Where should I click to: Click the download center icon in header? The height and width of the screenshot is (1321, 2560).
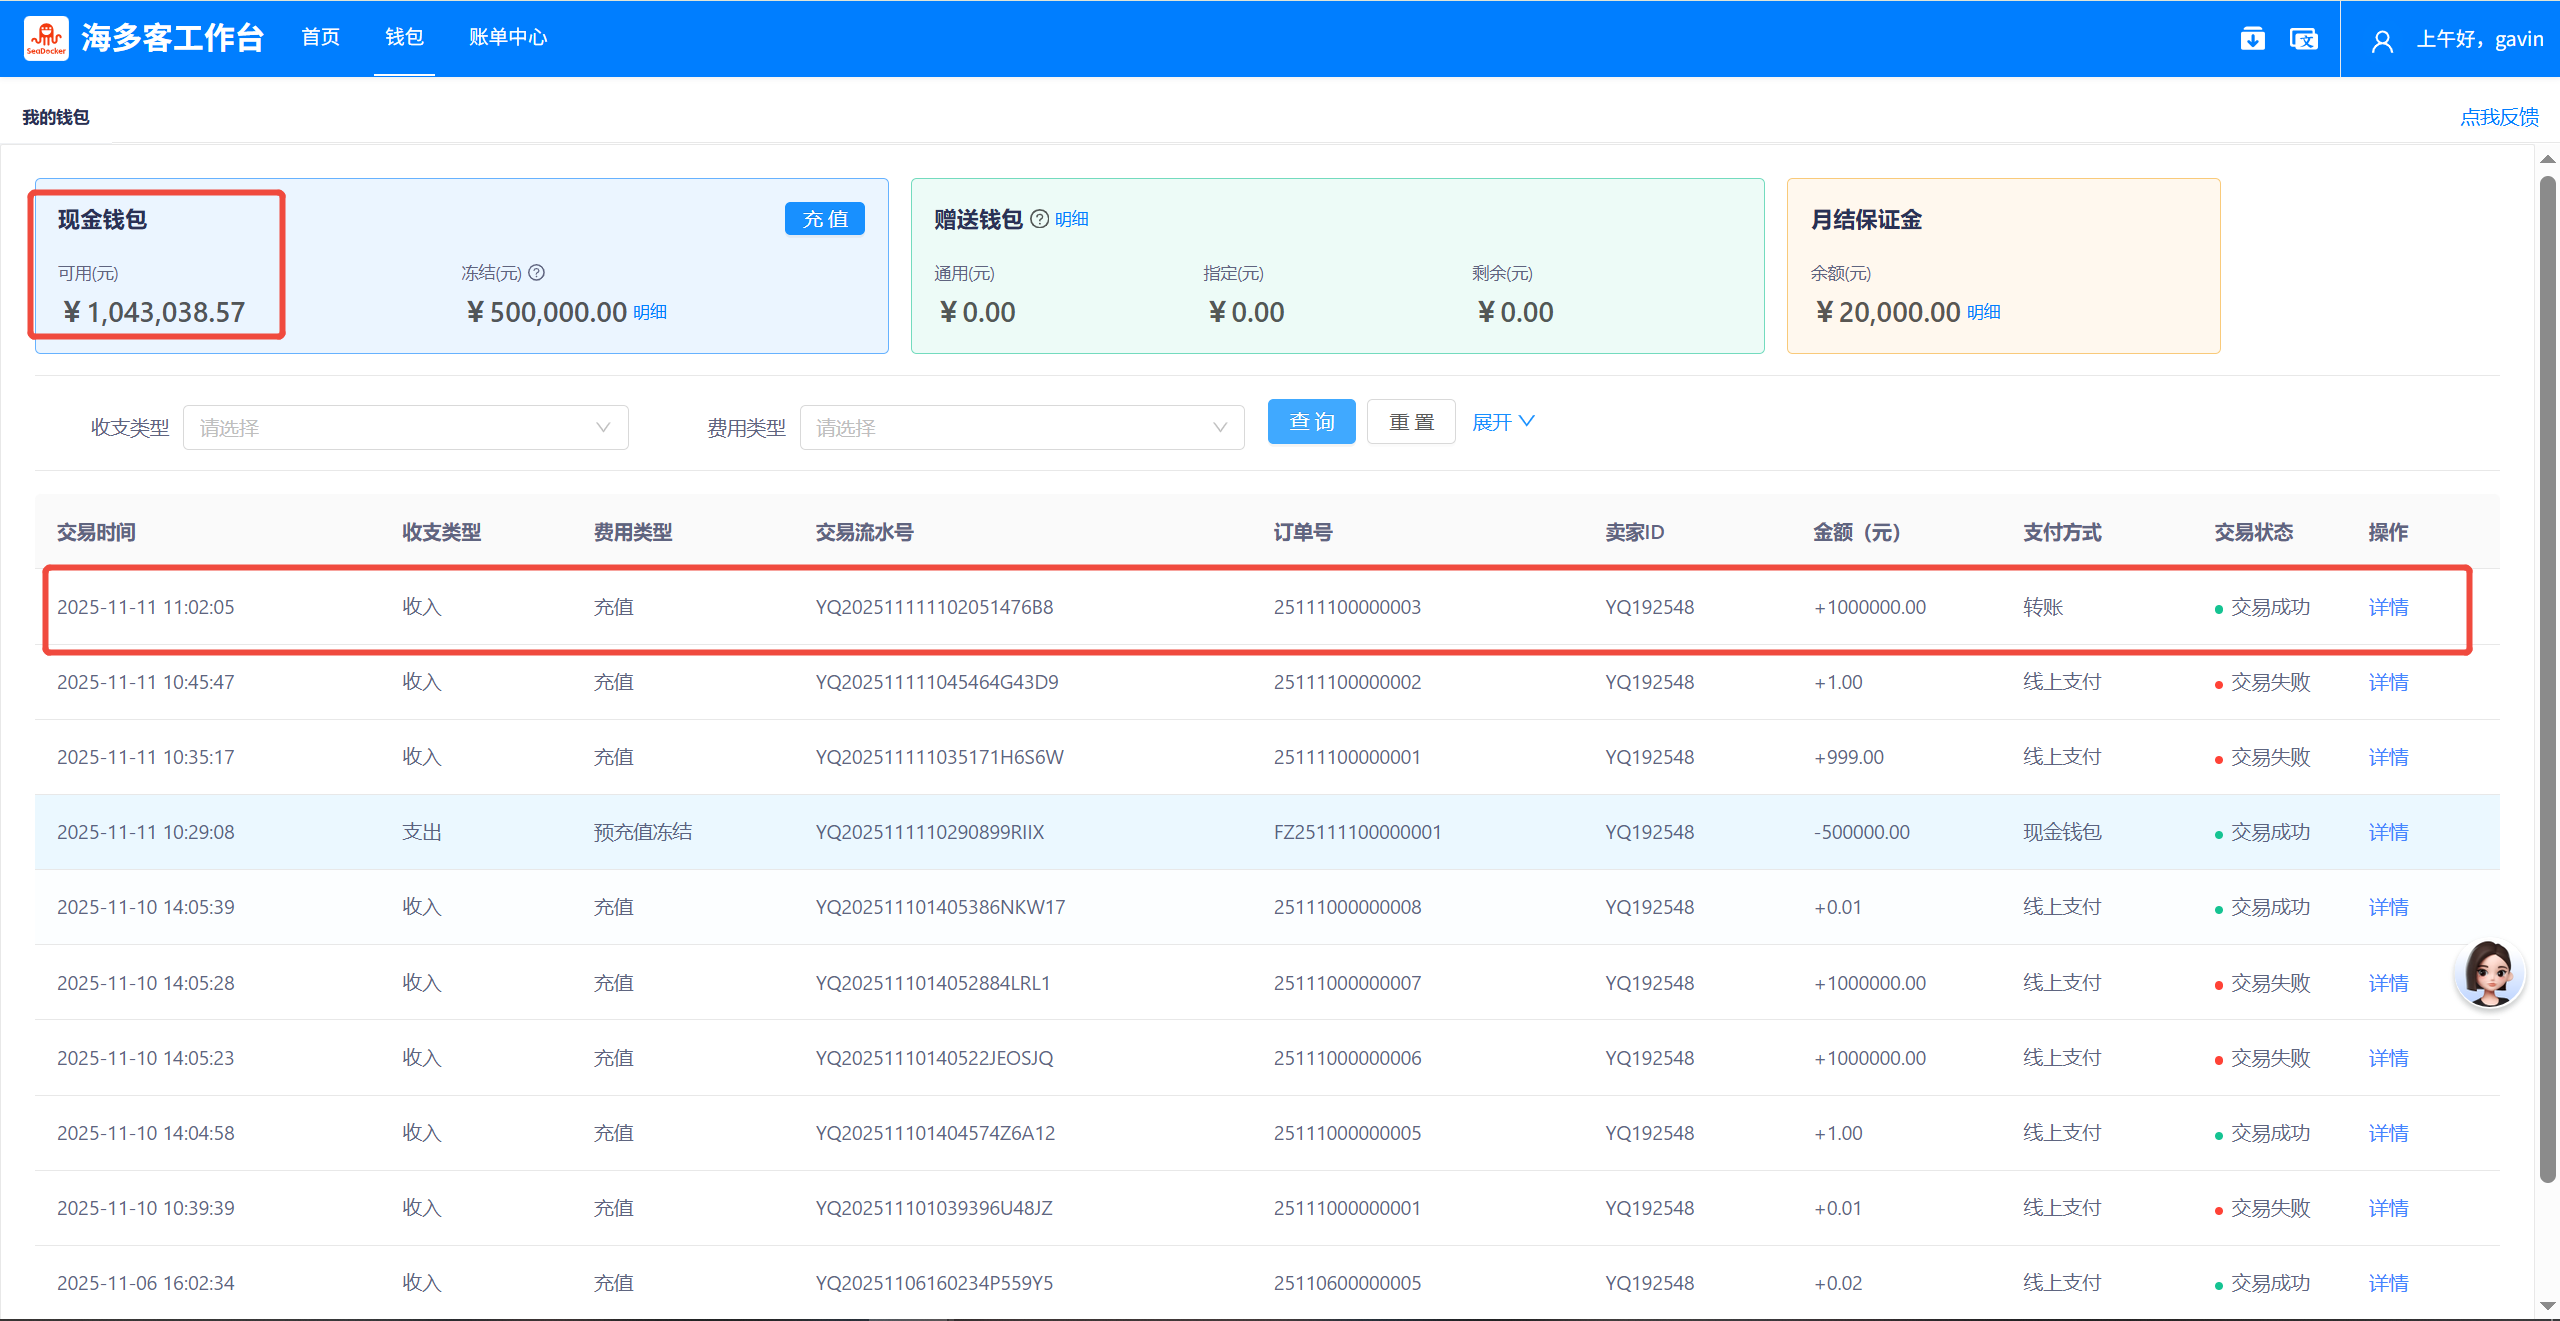click(2252, 39)
